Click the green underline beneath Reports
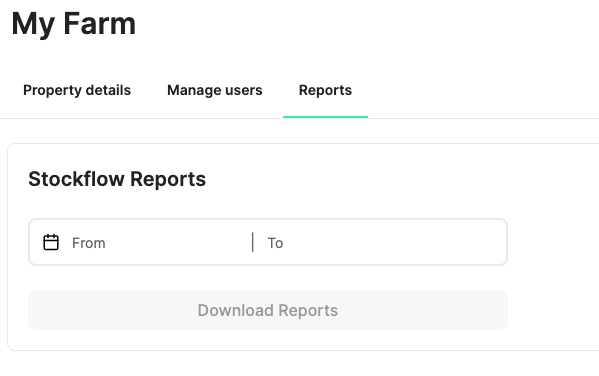Screen dimensions: 599x376 pos(325,117)
